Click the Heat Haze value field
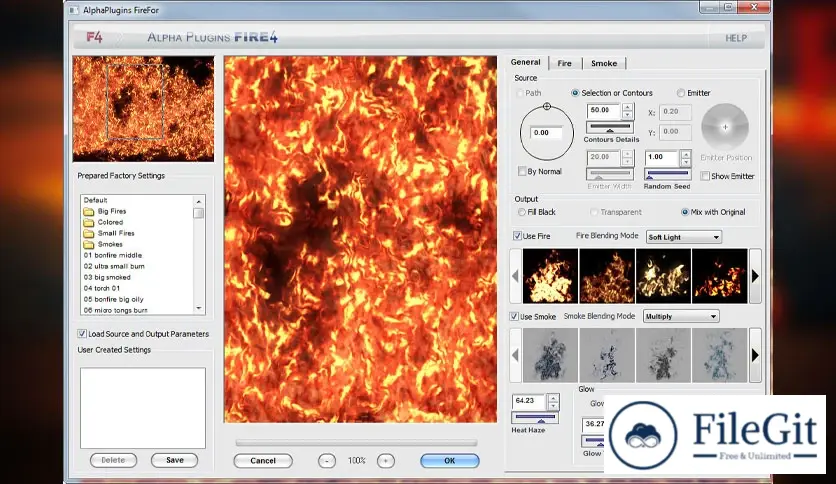This screenshot has width=836, height=484. (529, 401)
